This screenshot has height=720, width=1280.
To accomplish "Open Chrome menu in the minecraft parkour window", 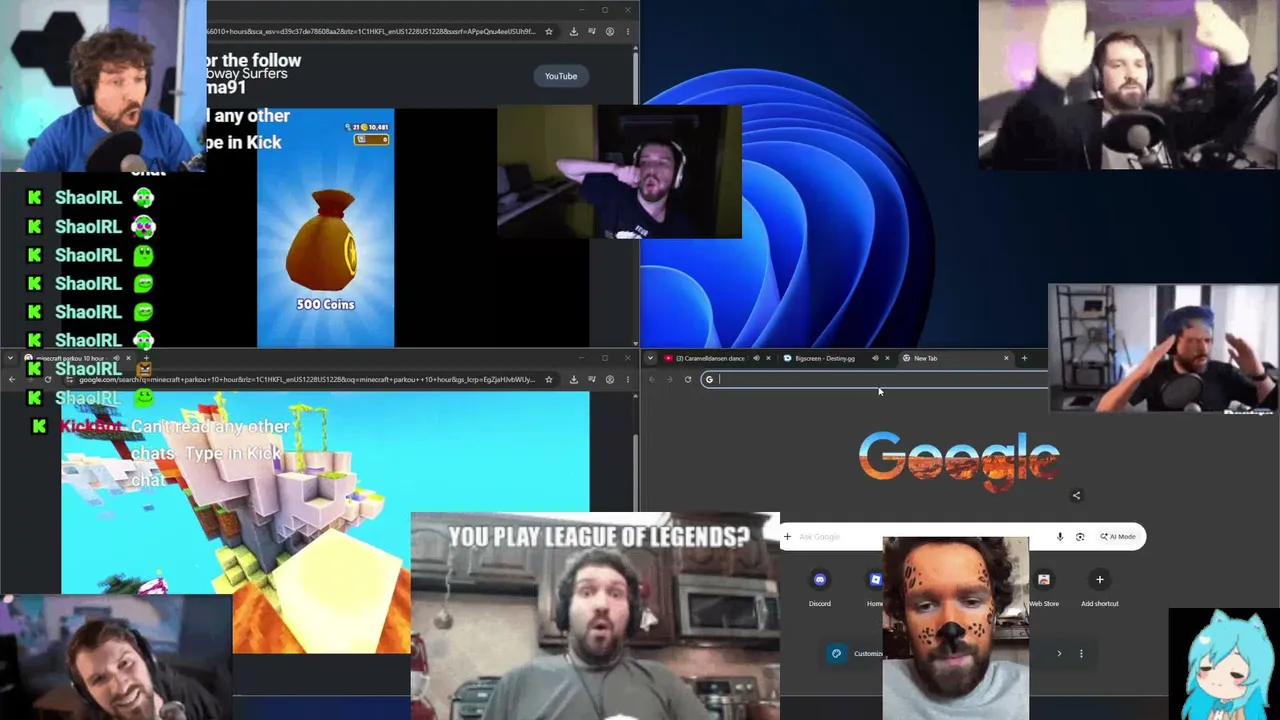I will pos(628,379).
